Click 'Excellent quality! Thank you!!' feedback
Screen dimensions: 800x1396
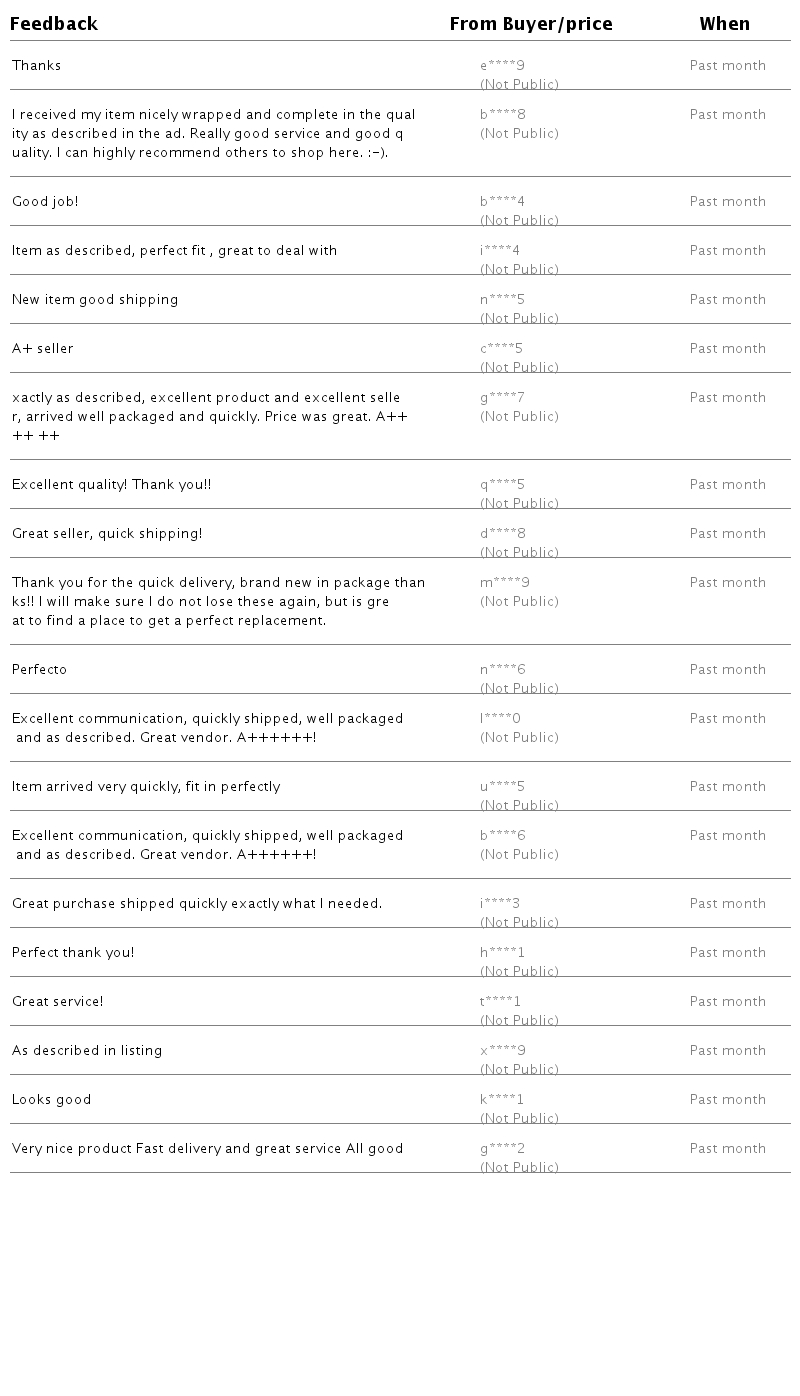pos(112,485)
